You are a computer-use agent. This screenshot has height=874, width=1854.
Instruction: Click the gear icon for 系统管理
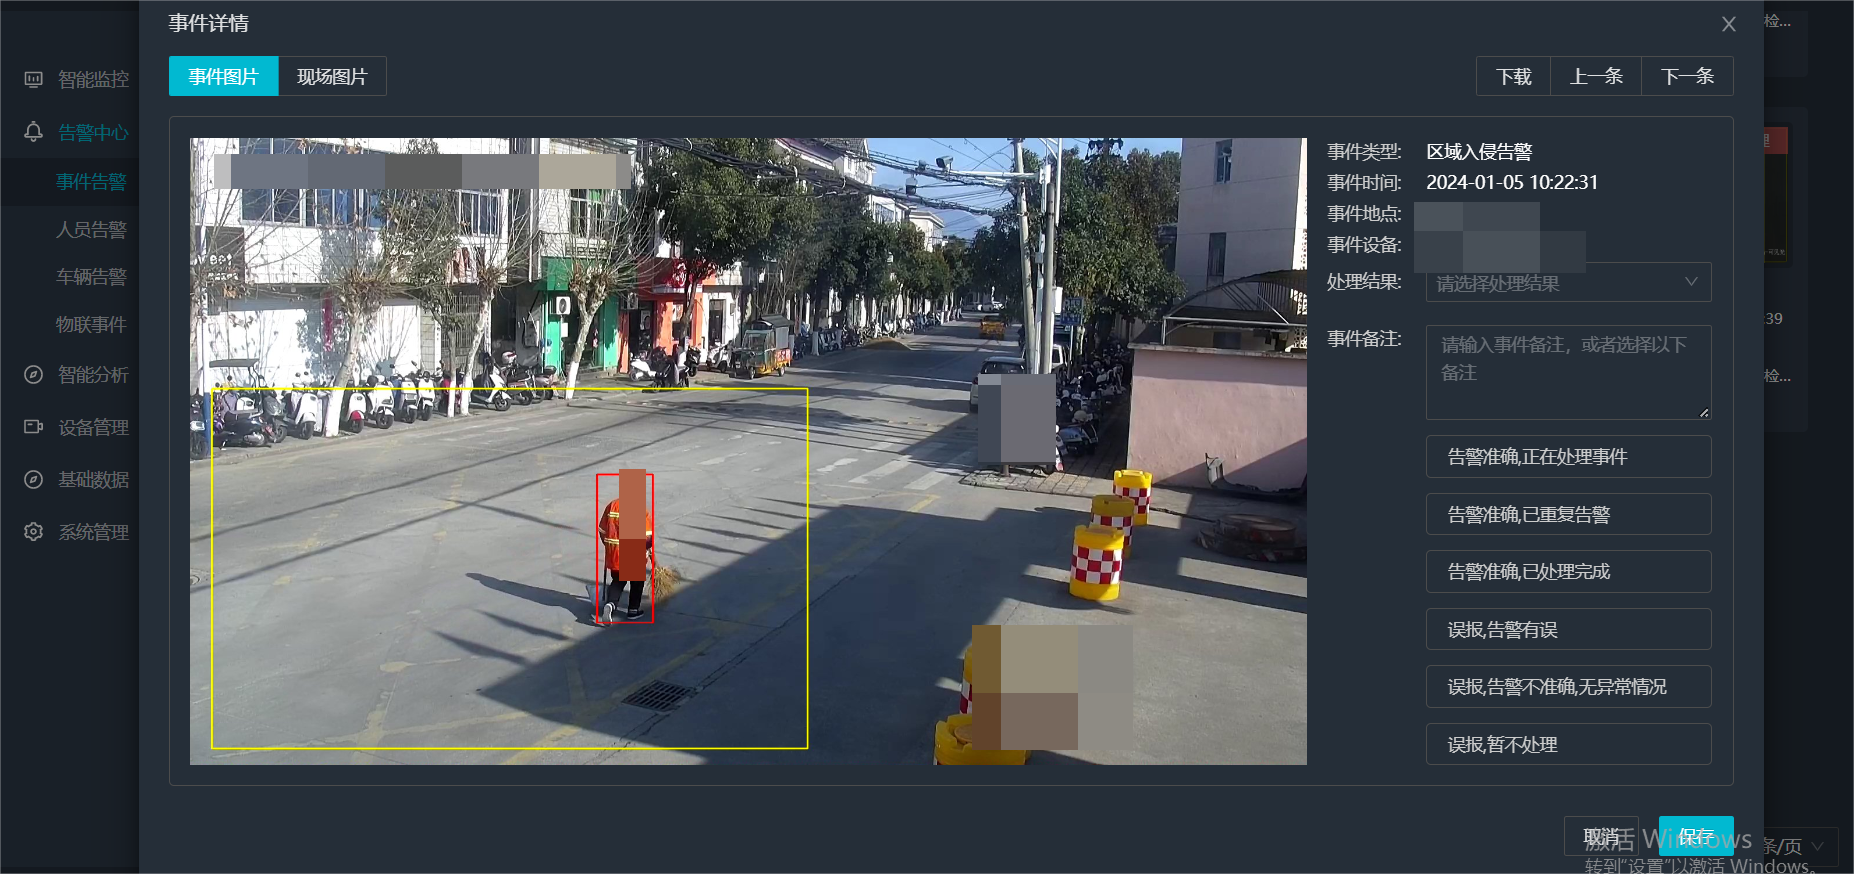pos(33,532)
